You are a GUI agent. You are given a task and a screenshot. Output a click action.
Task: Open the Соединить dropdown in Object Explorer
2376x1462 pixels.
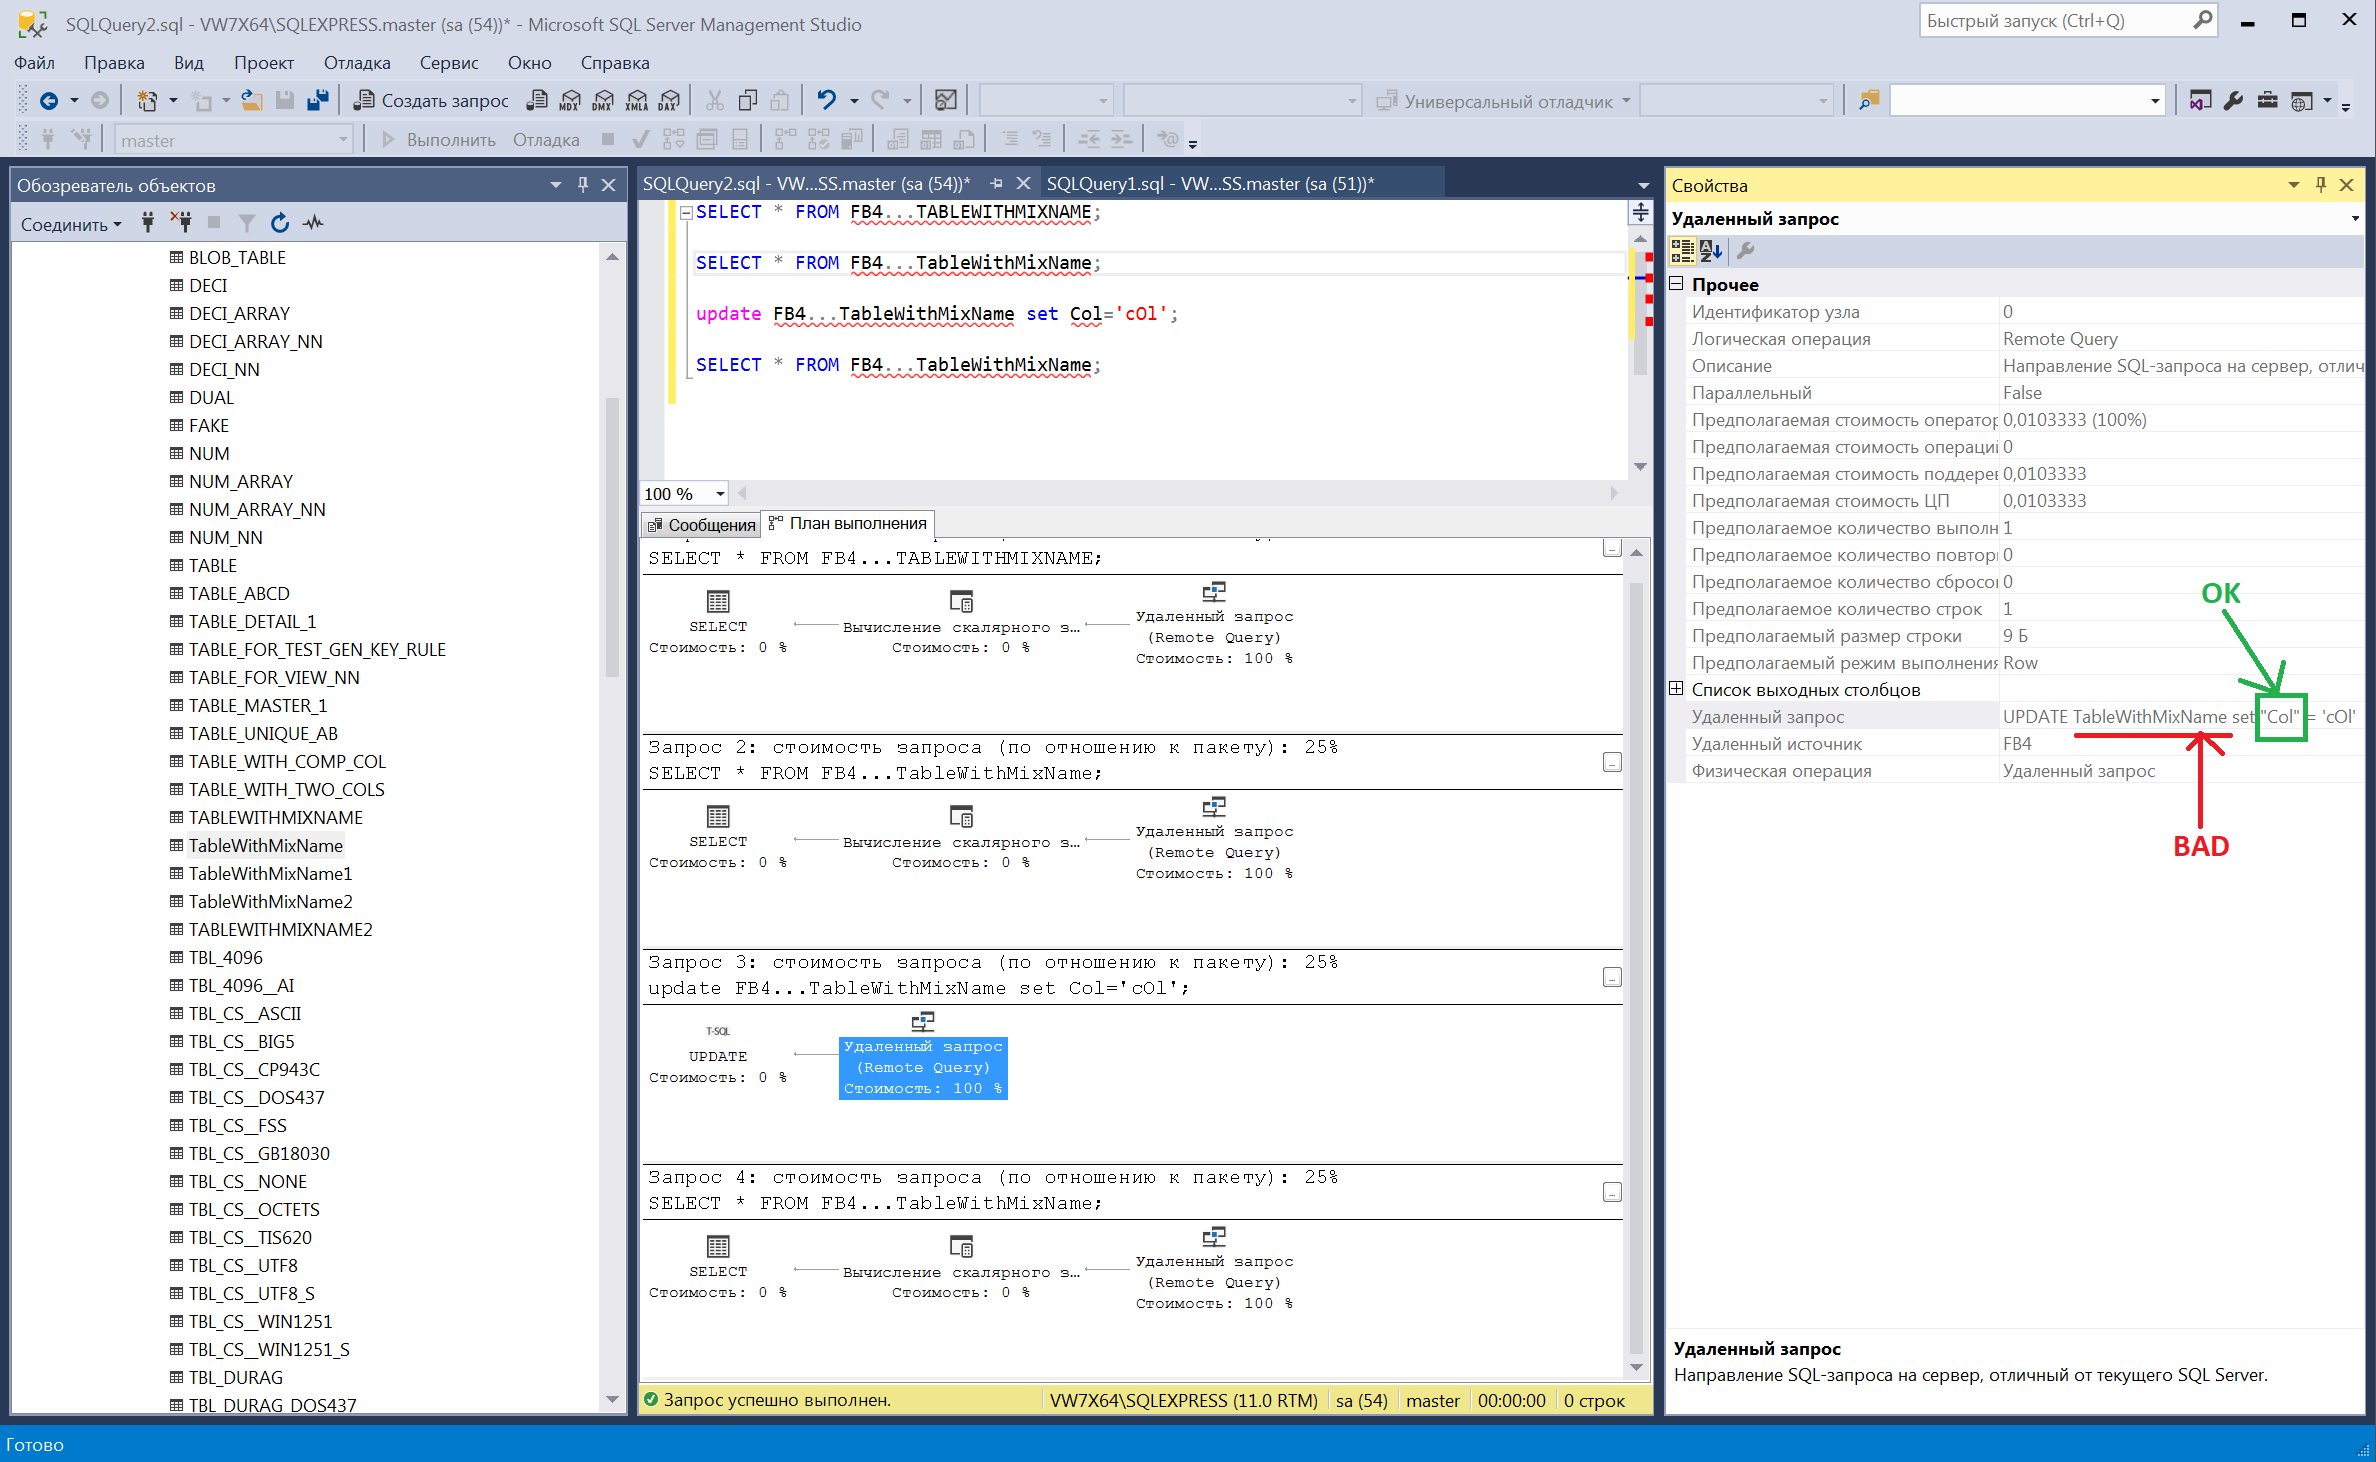[x=71, y=224]
